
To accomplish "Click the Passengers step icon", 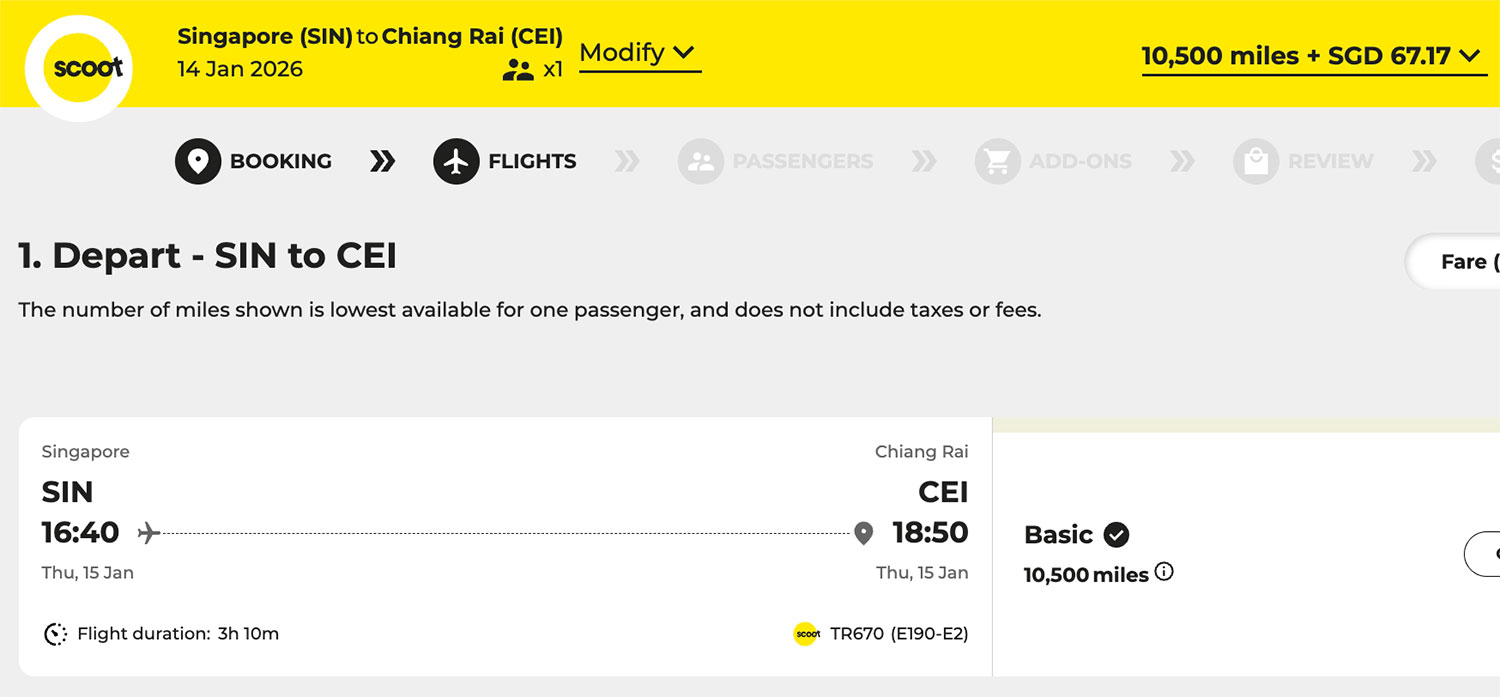I will pos(700,161).
